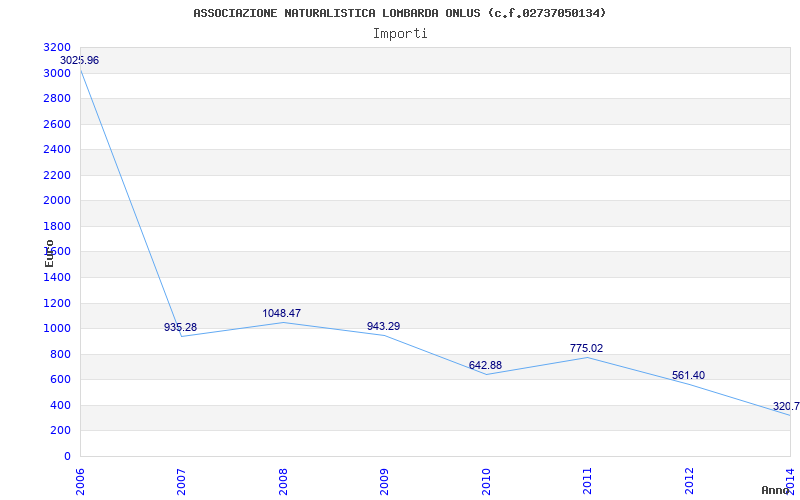
Task: Select the 935.28 data label
Action: pos(180,327)
